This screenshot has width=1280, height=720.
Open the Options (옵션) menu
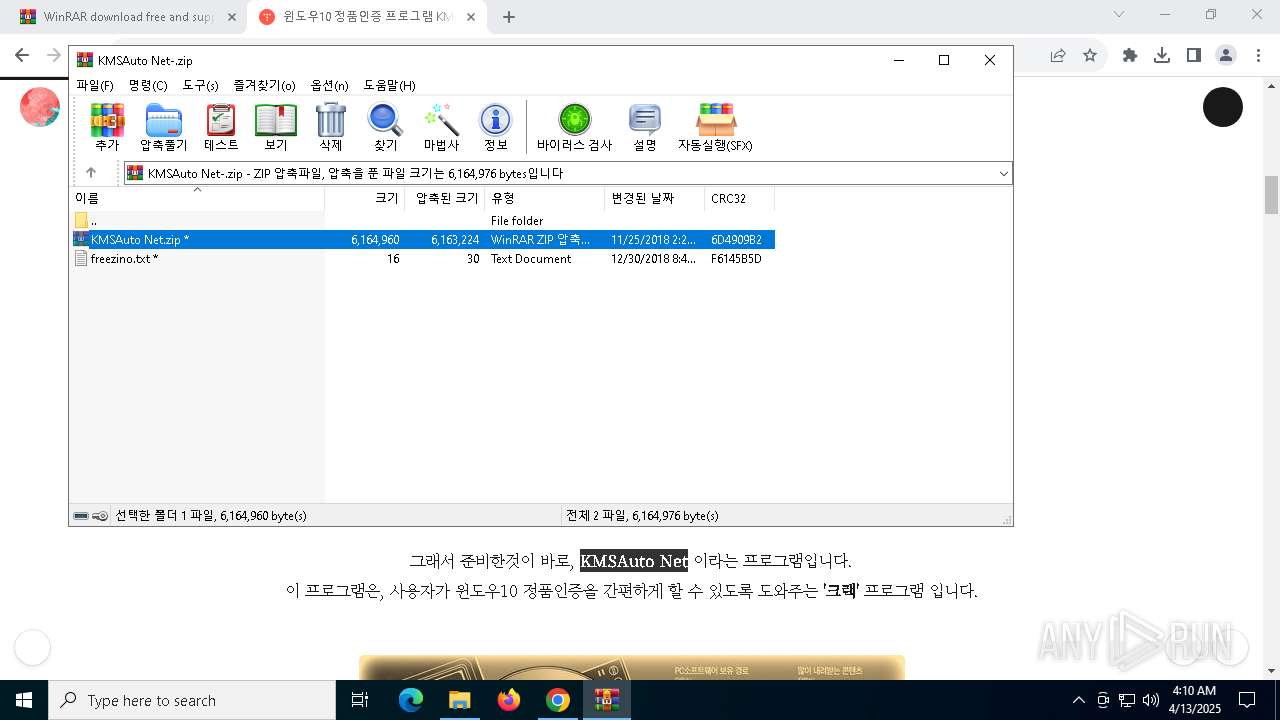coord(330,86)
